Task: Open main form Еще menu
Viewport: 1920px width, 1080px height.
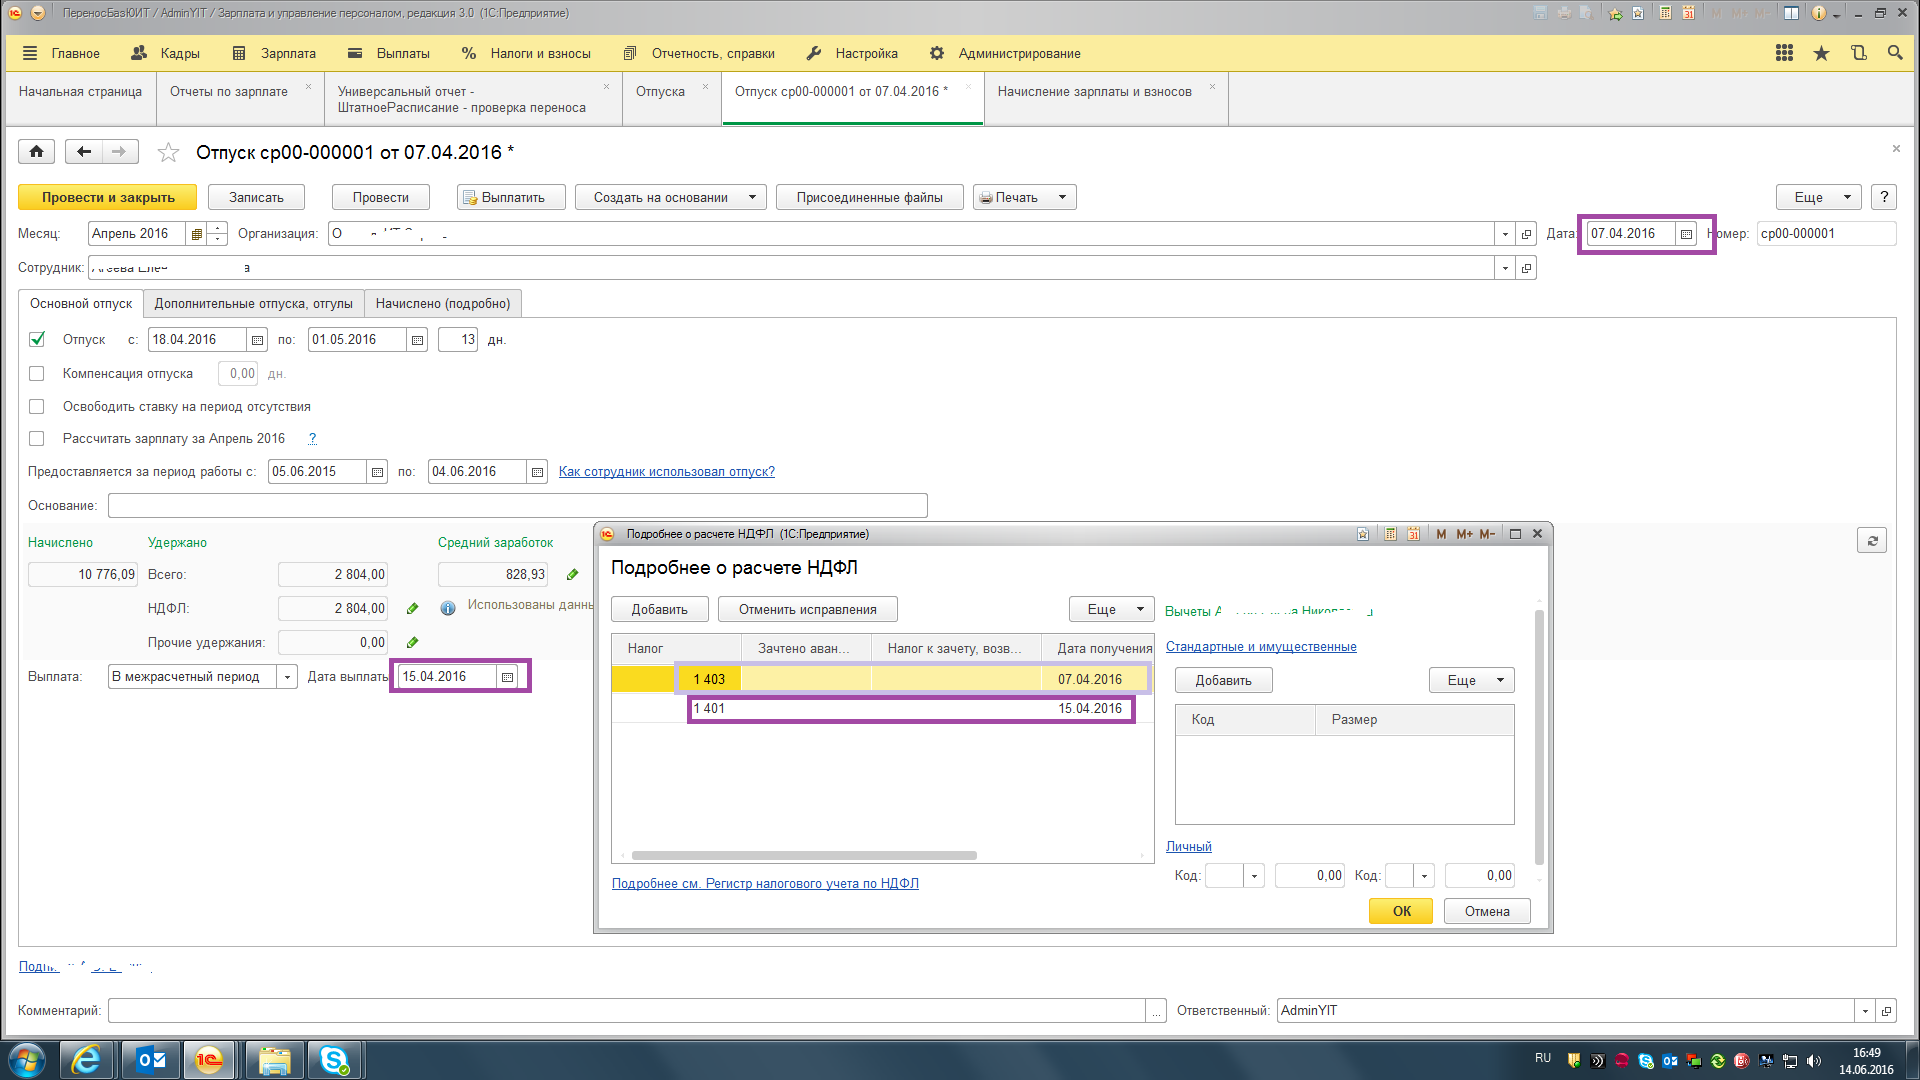Action: [x=1818, y=198]
